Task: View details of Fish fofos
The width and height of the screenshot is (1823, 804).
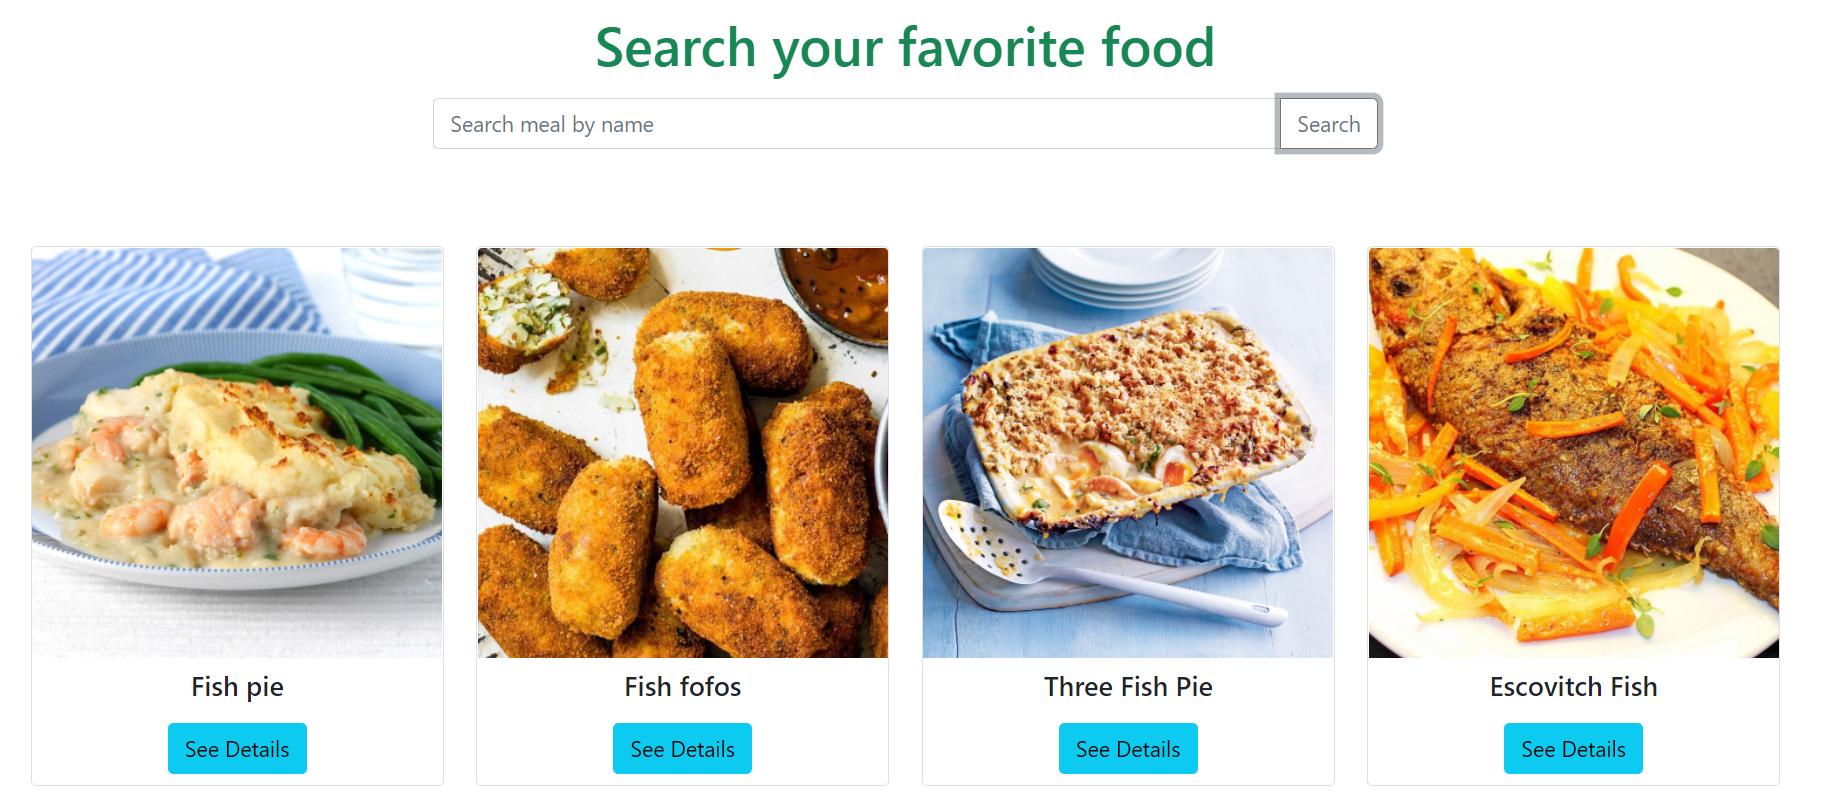Action: click(x=683, y=749)
